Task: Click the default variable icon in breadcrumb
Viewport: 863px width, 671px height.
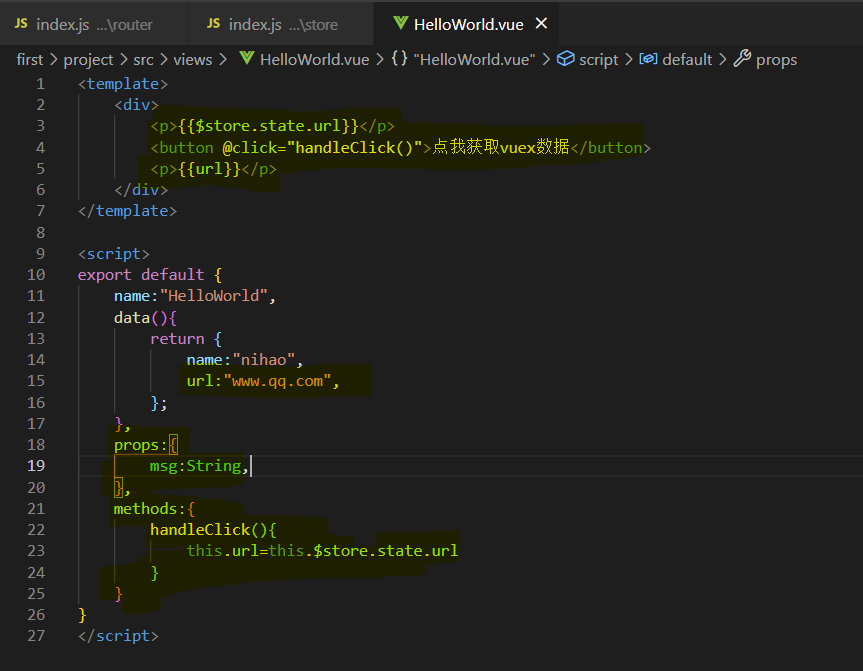Action: coord(648,58)
